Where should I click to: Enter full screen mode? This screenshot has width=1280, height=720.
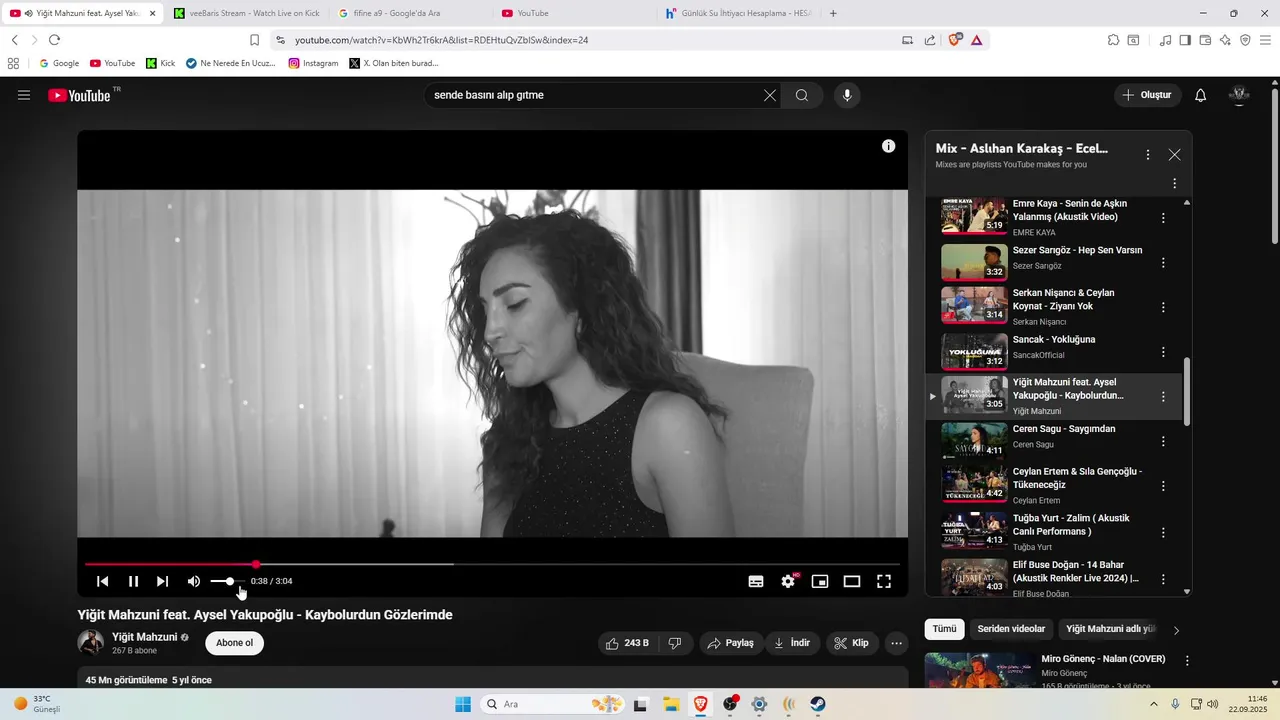click(x=884, y=581)
